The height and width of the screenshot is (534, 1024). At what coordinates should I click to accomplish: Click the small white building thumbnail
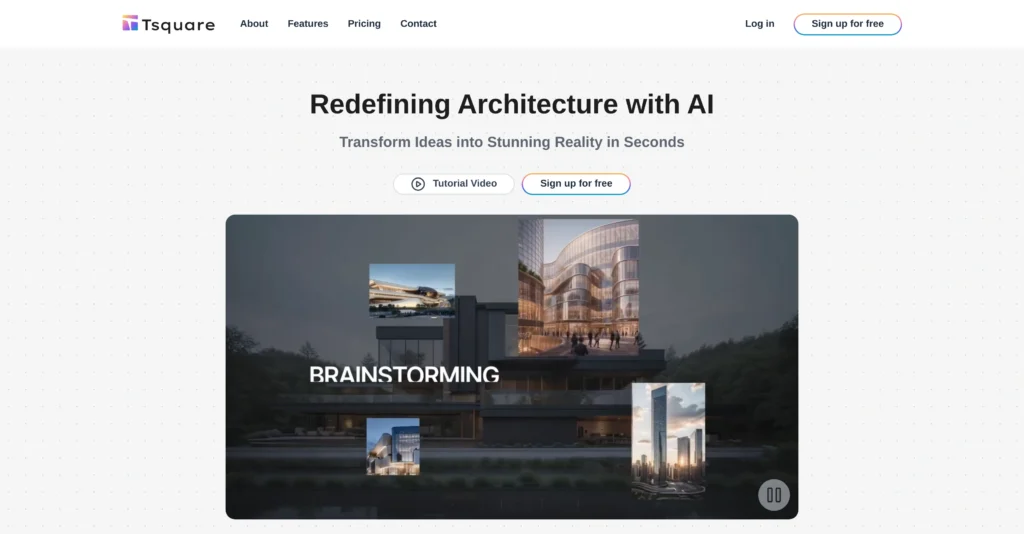393,446
